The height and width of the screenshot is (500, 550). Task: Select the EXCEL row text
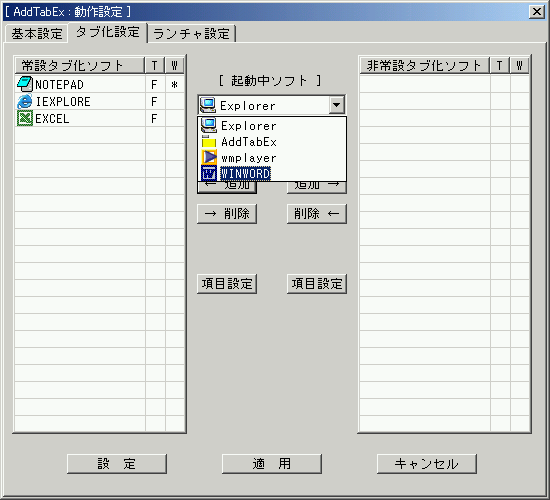52,119
